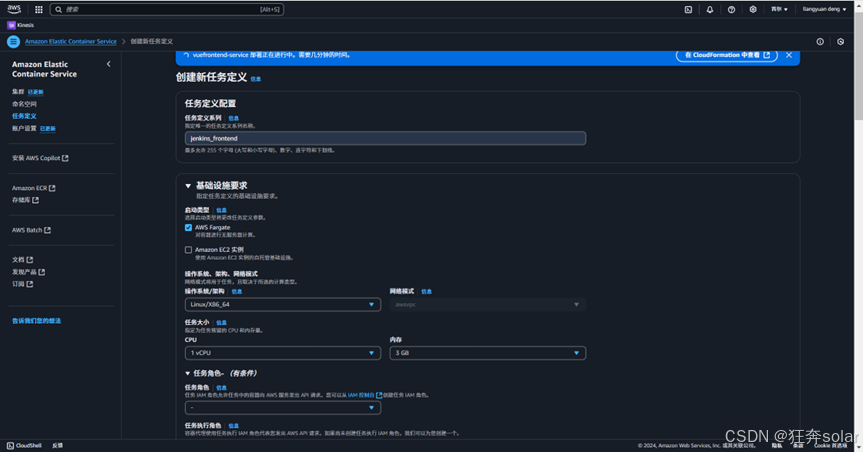Viewport: 863px width, 452px height.
Task: Open the liangyuan deng account menu
Action: tap(824, 9)
